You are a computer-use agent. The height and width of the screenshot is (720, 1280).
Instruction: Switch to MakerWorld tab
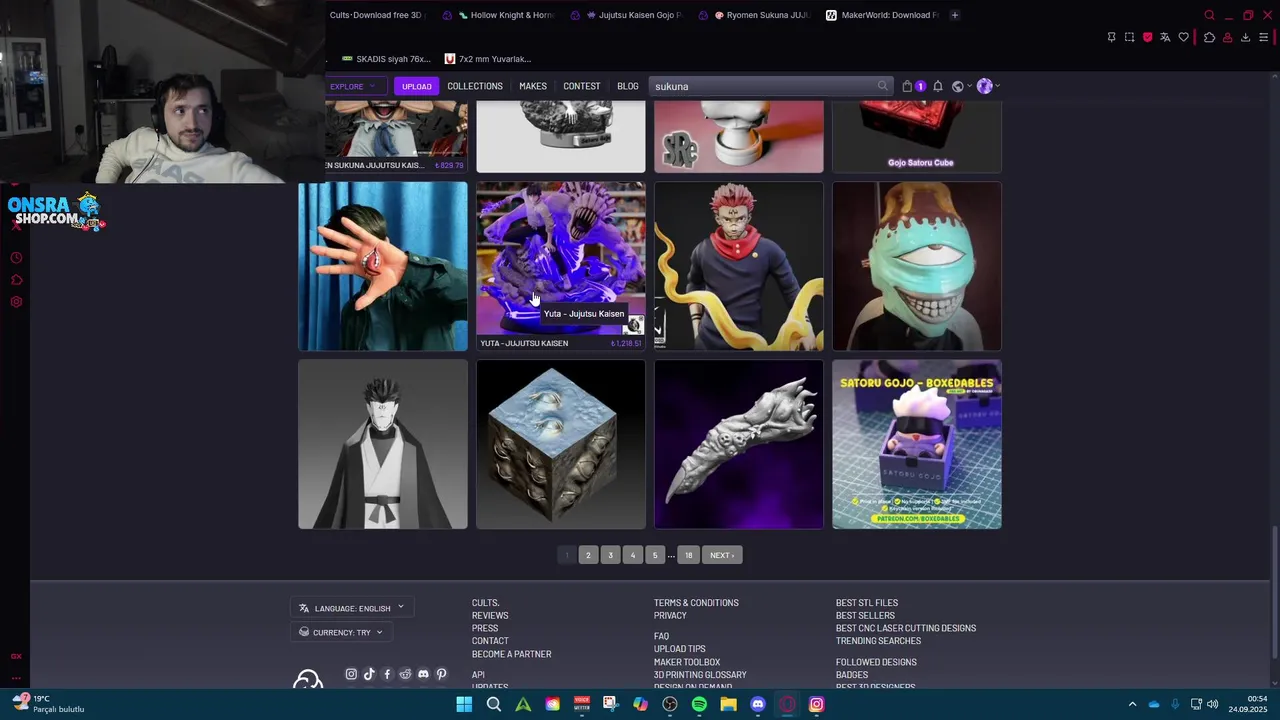pyautogui.click(x=882, y=15)
